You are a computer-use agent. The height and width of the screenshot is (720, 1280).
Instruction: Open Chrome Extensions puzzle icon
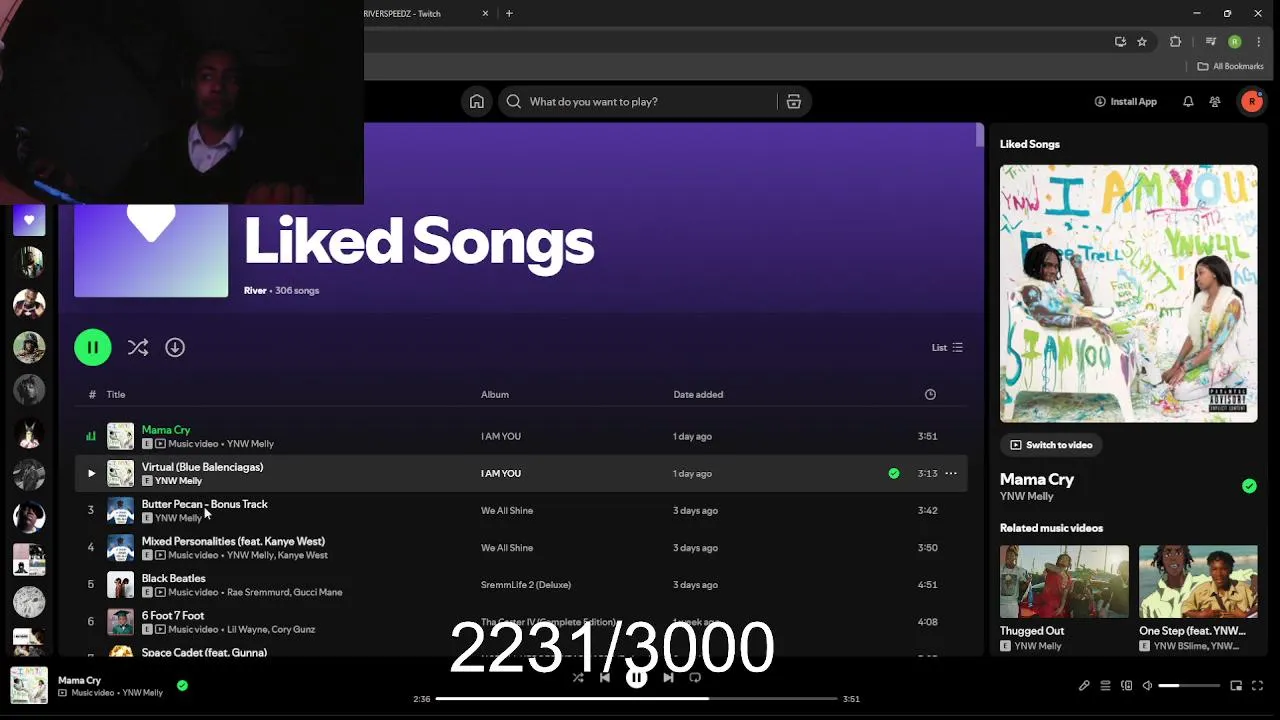[x=1176, y=41]
